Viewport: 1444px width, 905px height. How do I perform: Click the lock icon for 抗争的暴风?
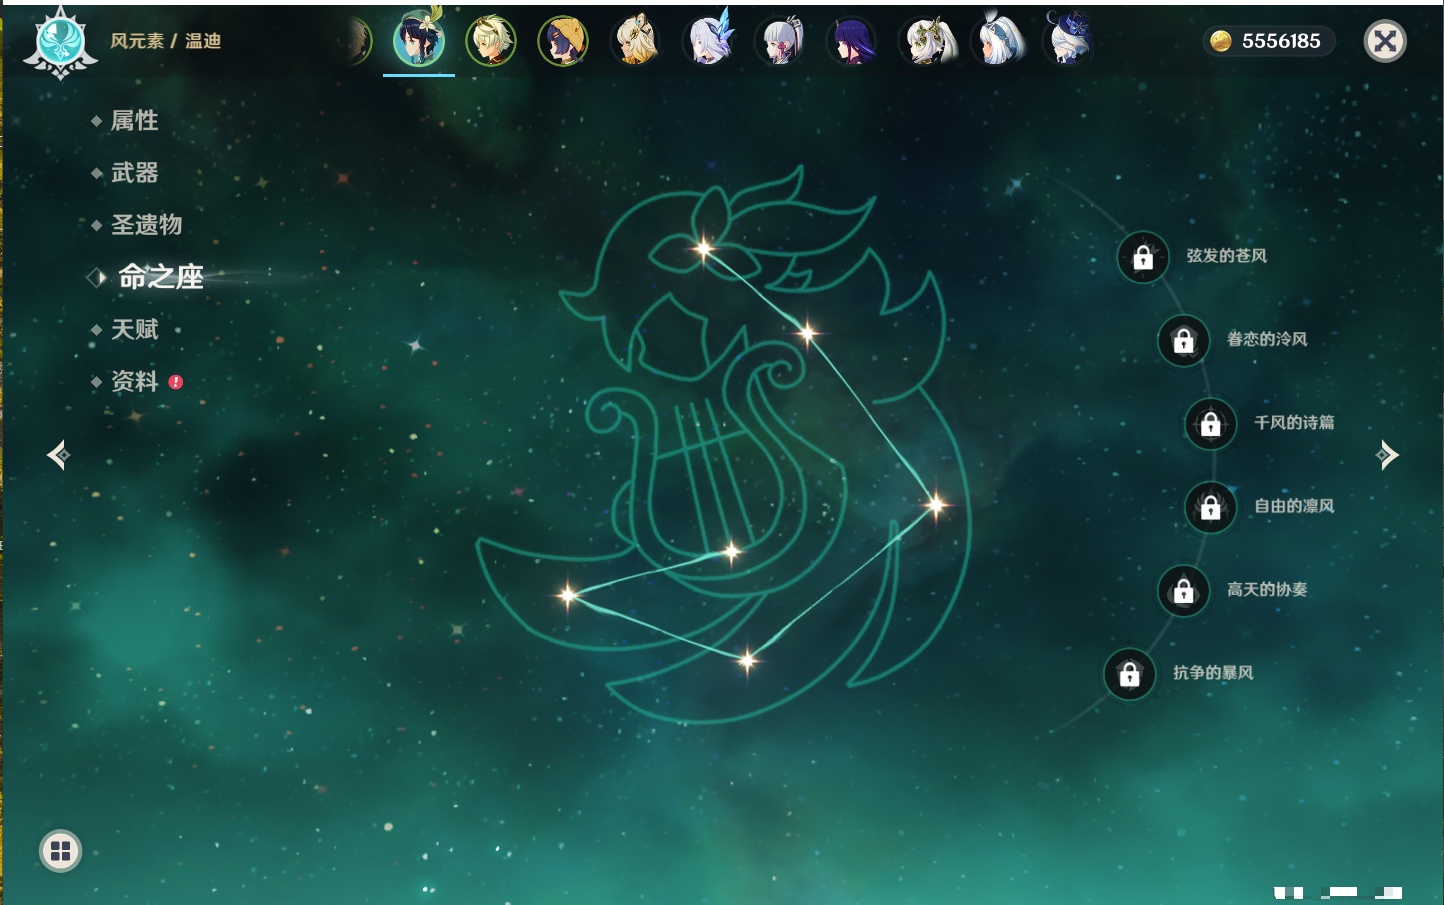pos(1130,674)
